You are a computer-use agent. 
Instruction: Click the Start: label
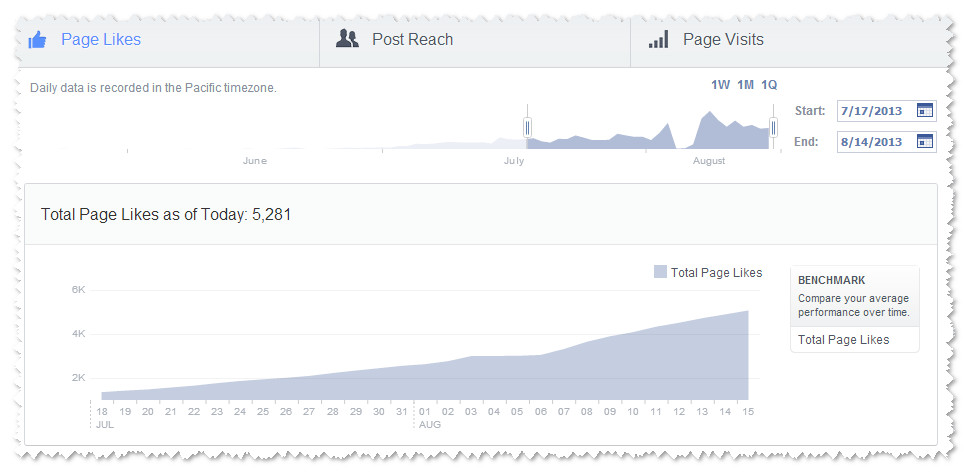click(x=810, y=111)
